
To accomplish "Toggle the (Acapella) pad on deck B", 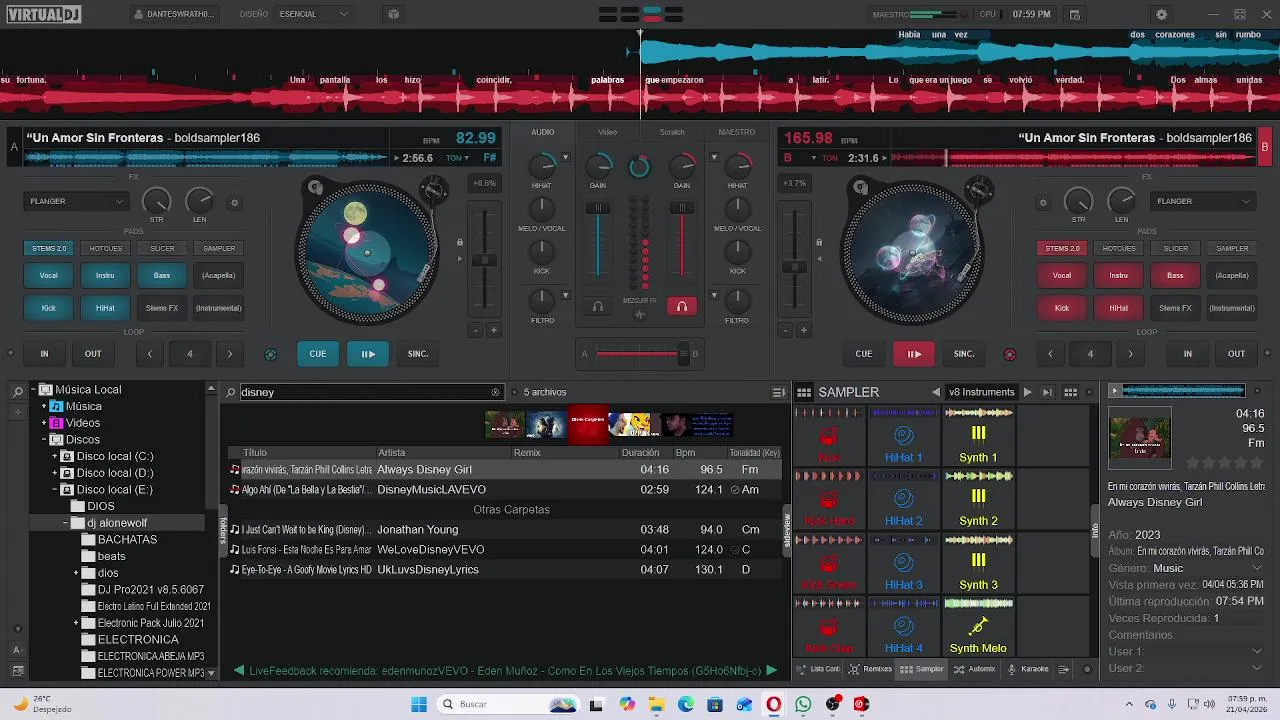I will [x=1232, y=276].
